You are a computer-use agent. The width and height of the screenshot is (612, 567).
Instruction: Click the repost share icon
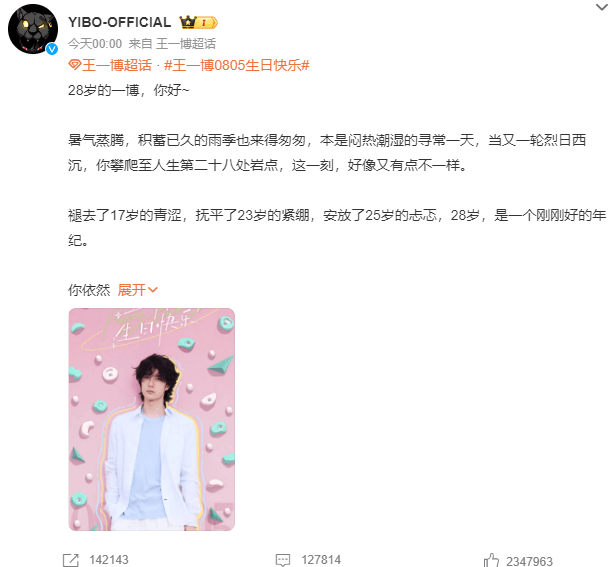pos(71,560)
